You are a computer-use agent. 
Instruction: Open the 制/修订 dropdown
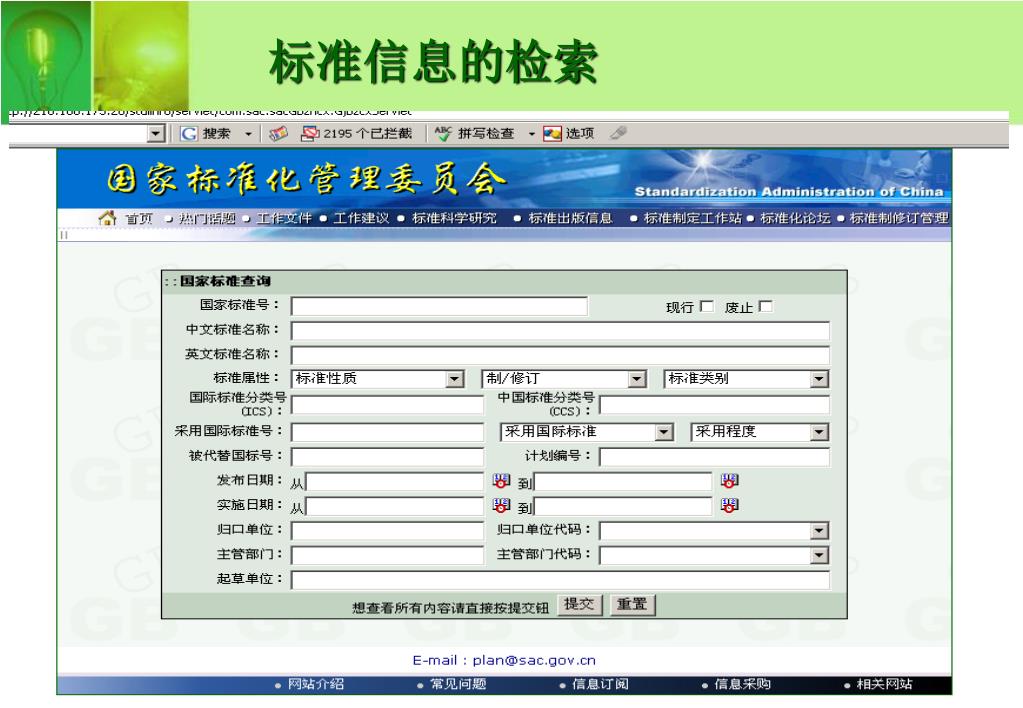pos(564,379)
